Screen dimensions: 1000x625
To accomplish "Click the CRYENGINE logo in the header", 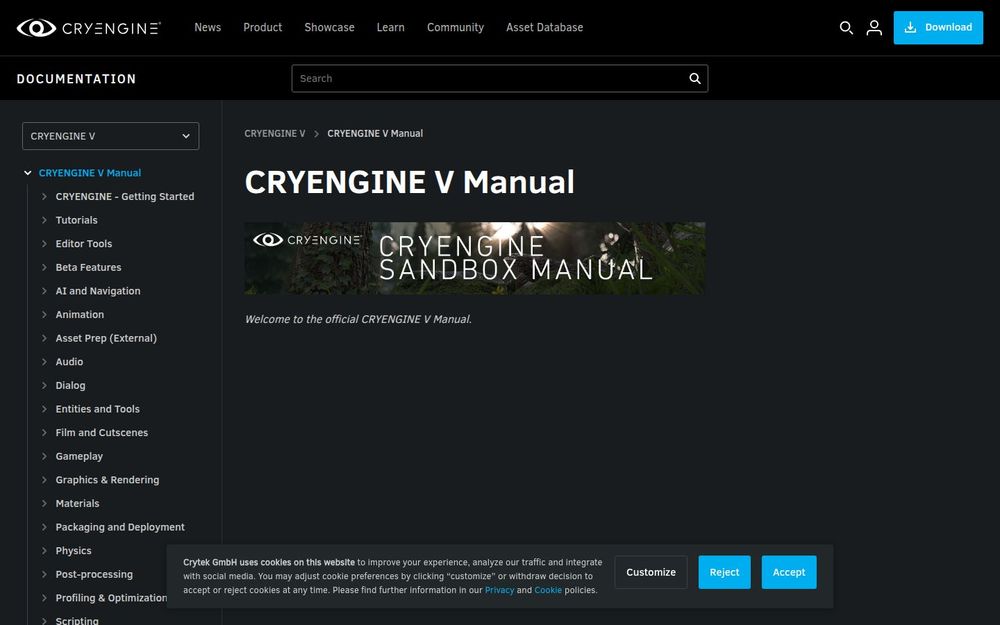I will [x=89, y=27].
